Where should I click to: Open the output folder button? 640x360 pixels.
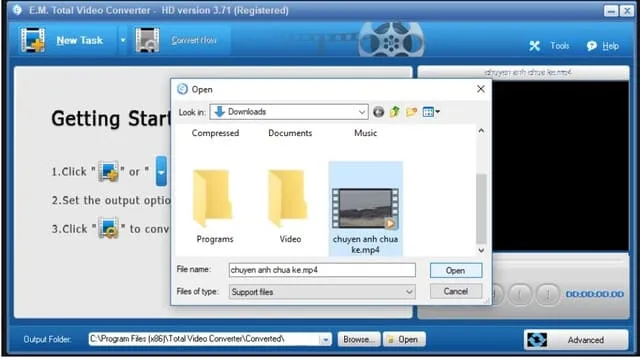coord(404,340)
